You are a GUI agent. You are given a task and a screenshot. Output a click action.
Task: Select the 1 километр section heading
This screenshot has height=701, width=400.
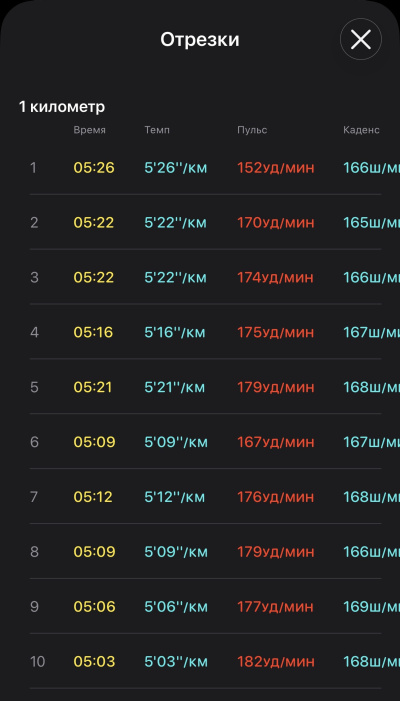pos(62,107)
